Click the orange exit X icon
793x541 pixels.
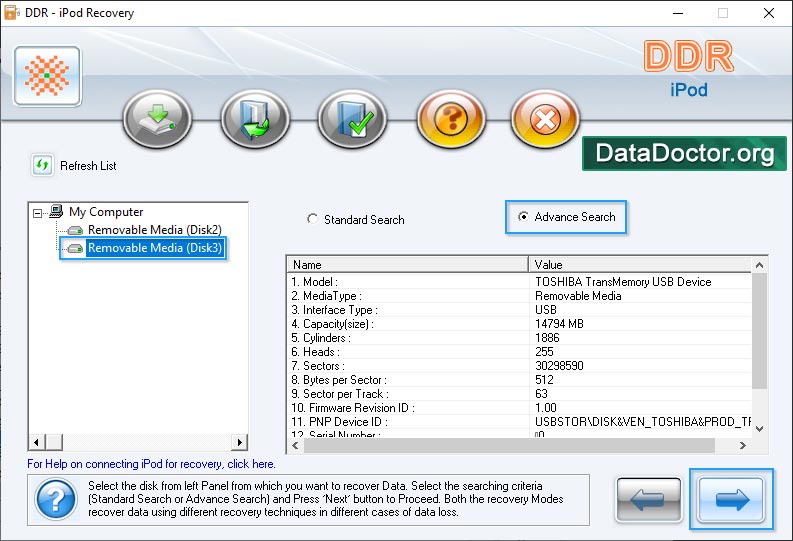point(545,119)
